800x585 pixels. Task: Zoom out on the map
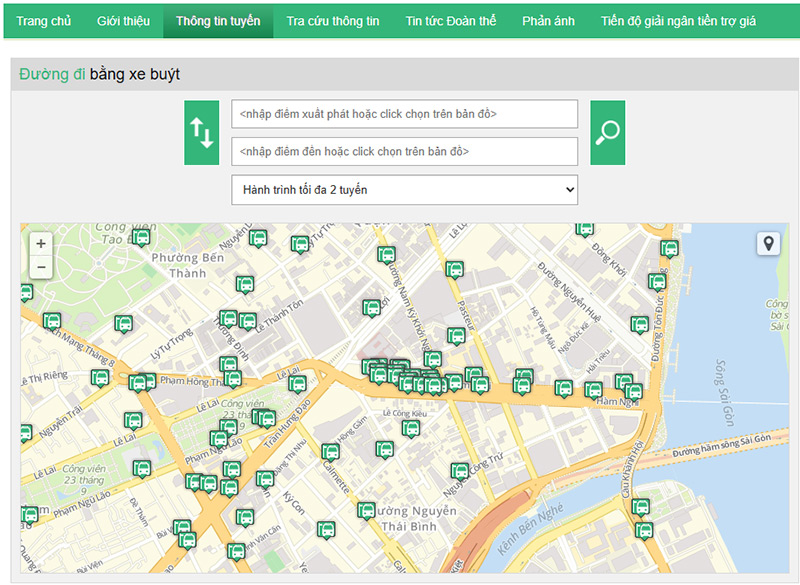pos(40,267)
